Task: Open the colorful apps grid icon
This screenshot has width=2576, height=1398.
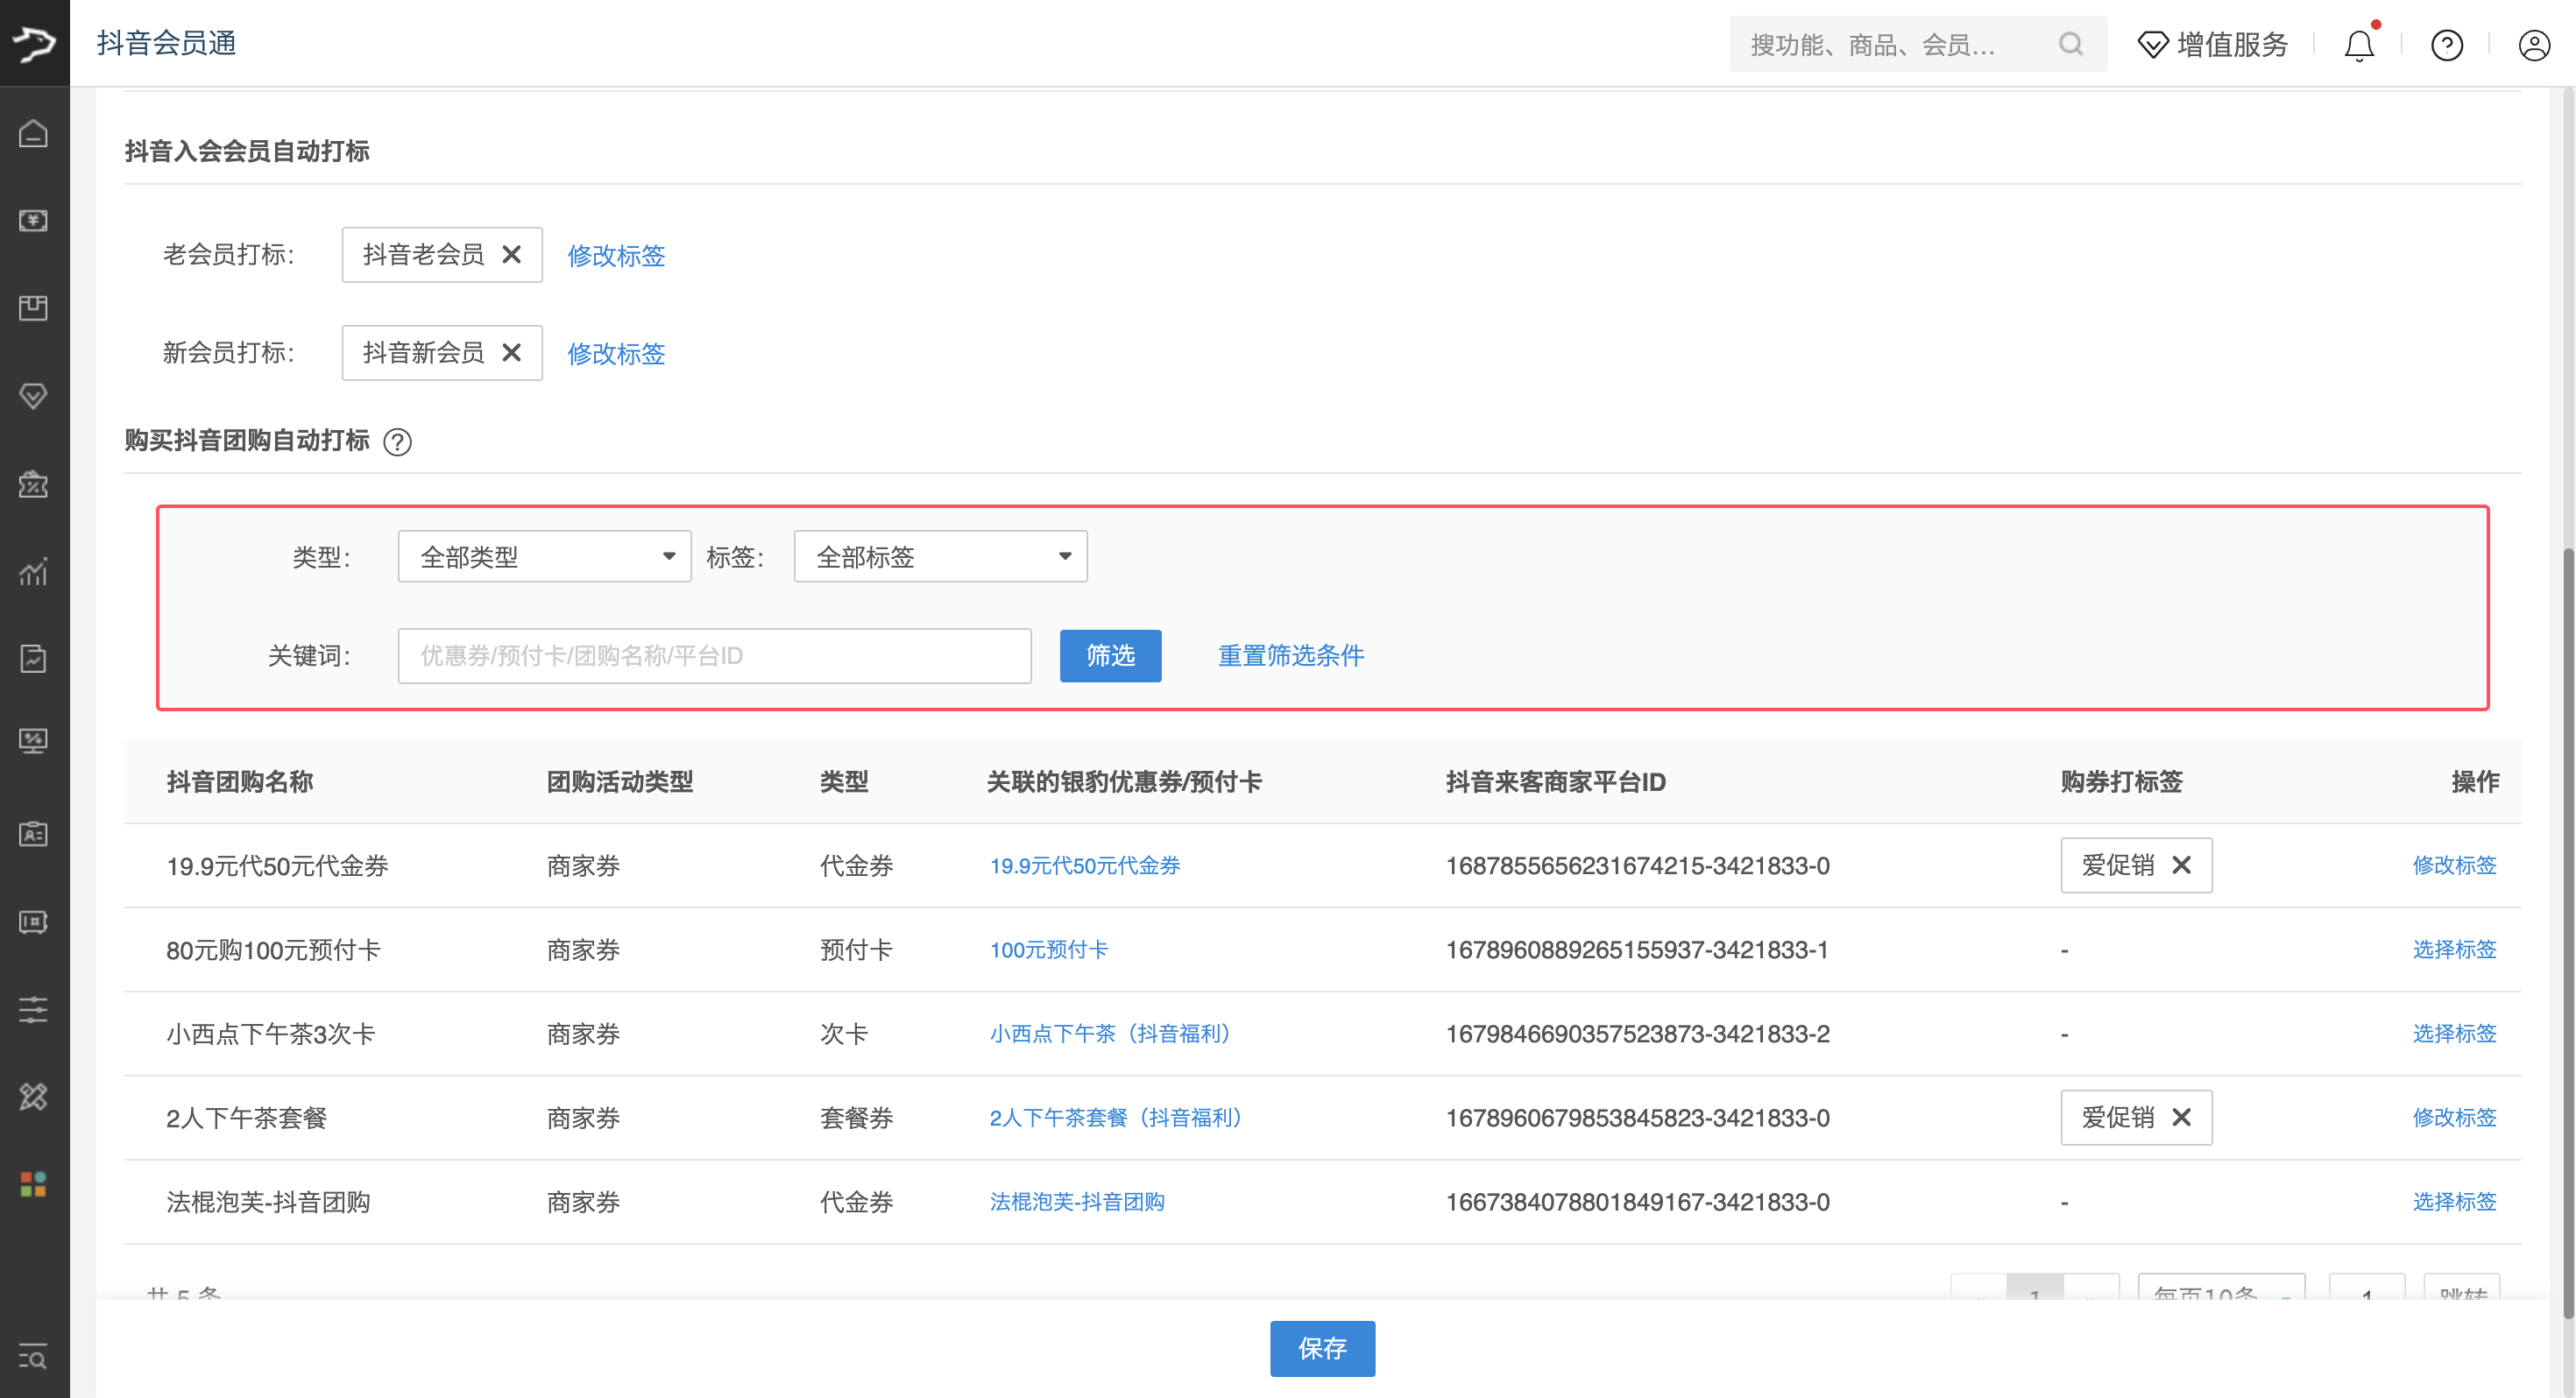Action: tap(33, 1184)
